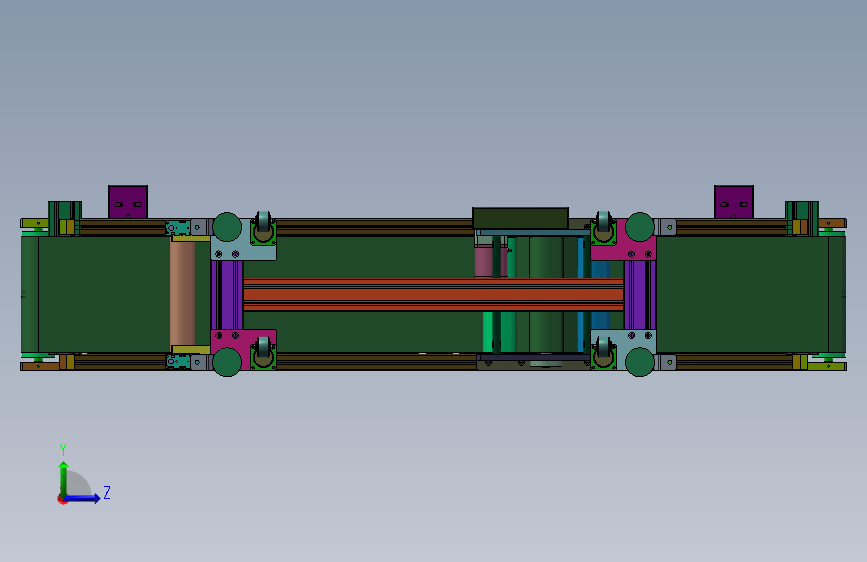This screenshot has width=867, height=562.
Task: Click the blue Z axis arrow of the triad
Action: (83, 498)
